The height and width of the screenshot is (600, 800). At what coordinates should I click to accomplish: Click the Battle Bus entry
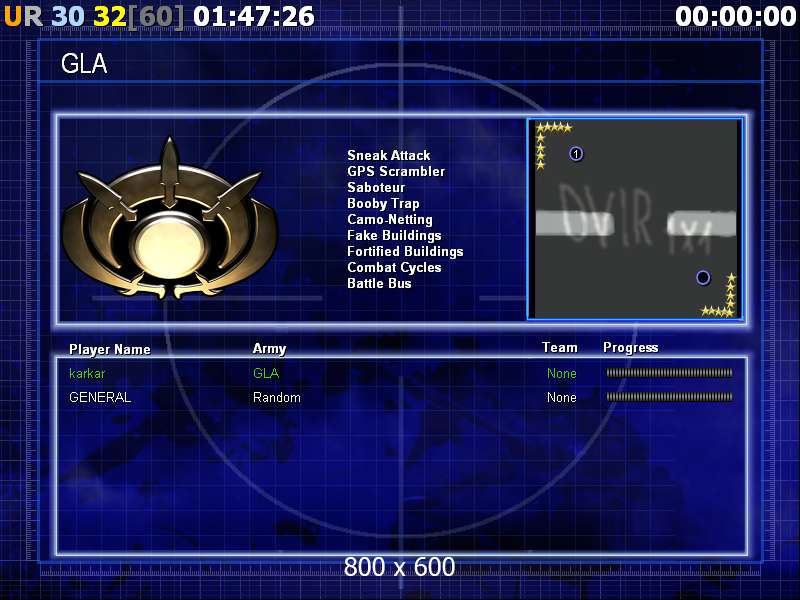379,283
